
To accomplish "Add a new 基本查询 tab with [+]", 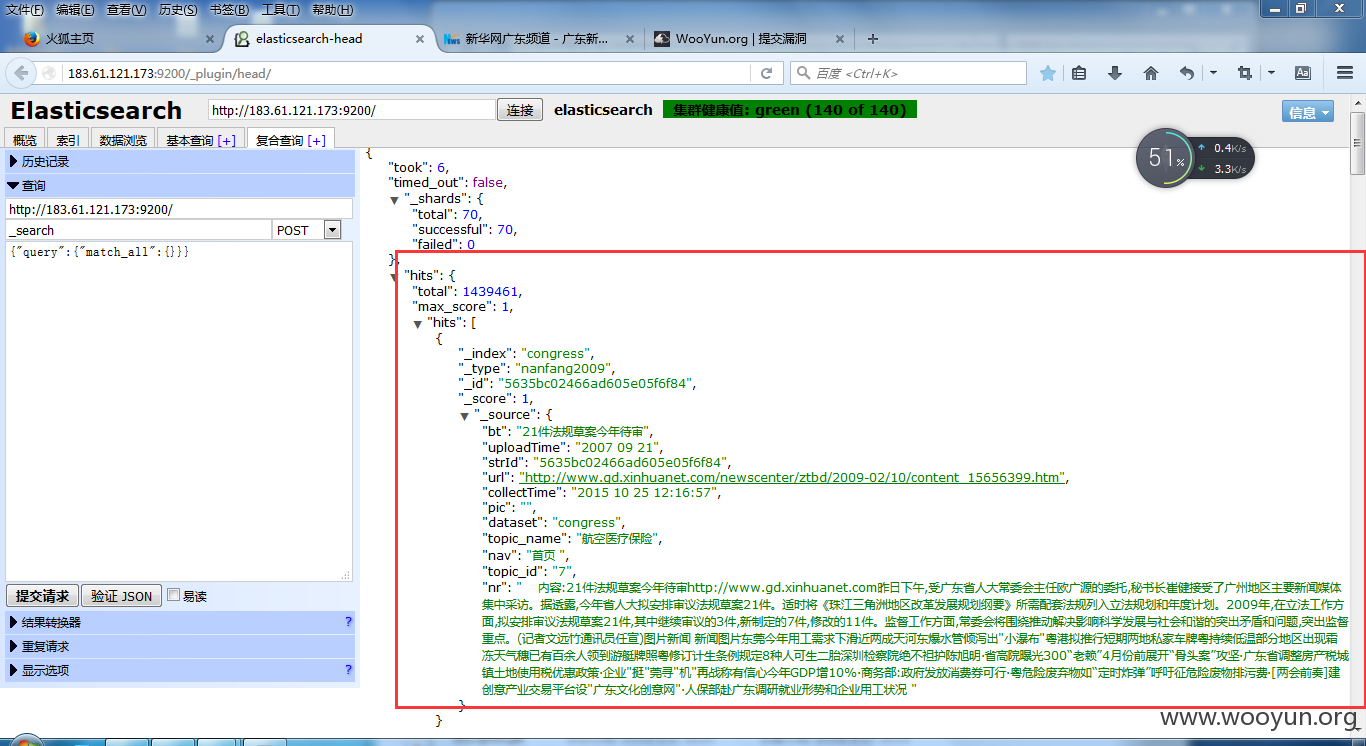I will pyautogui.click(x=226, y=140).
